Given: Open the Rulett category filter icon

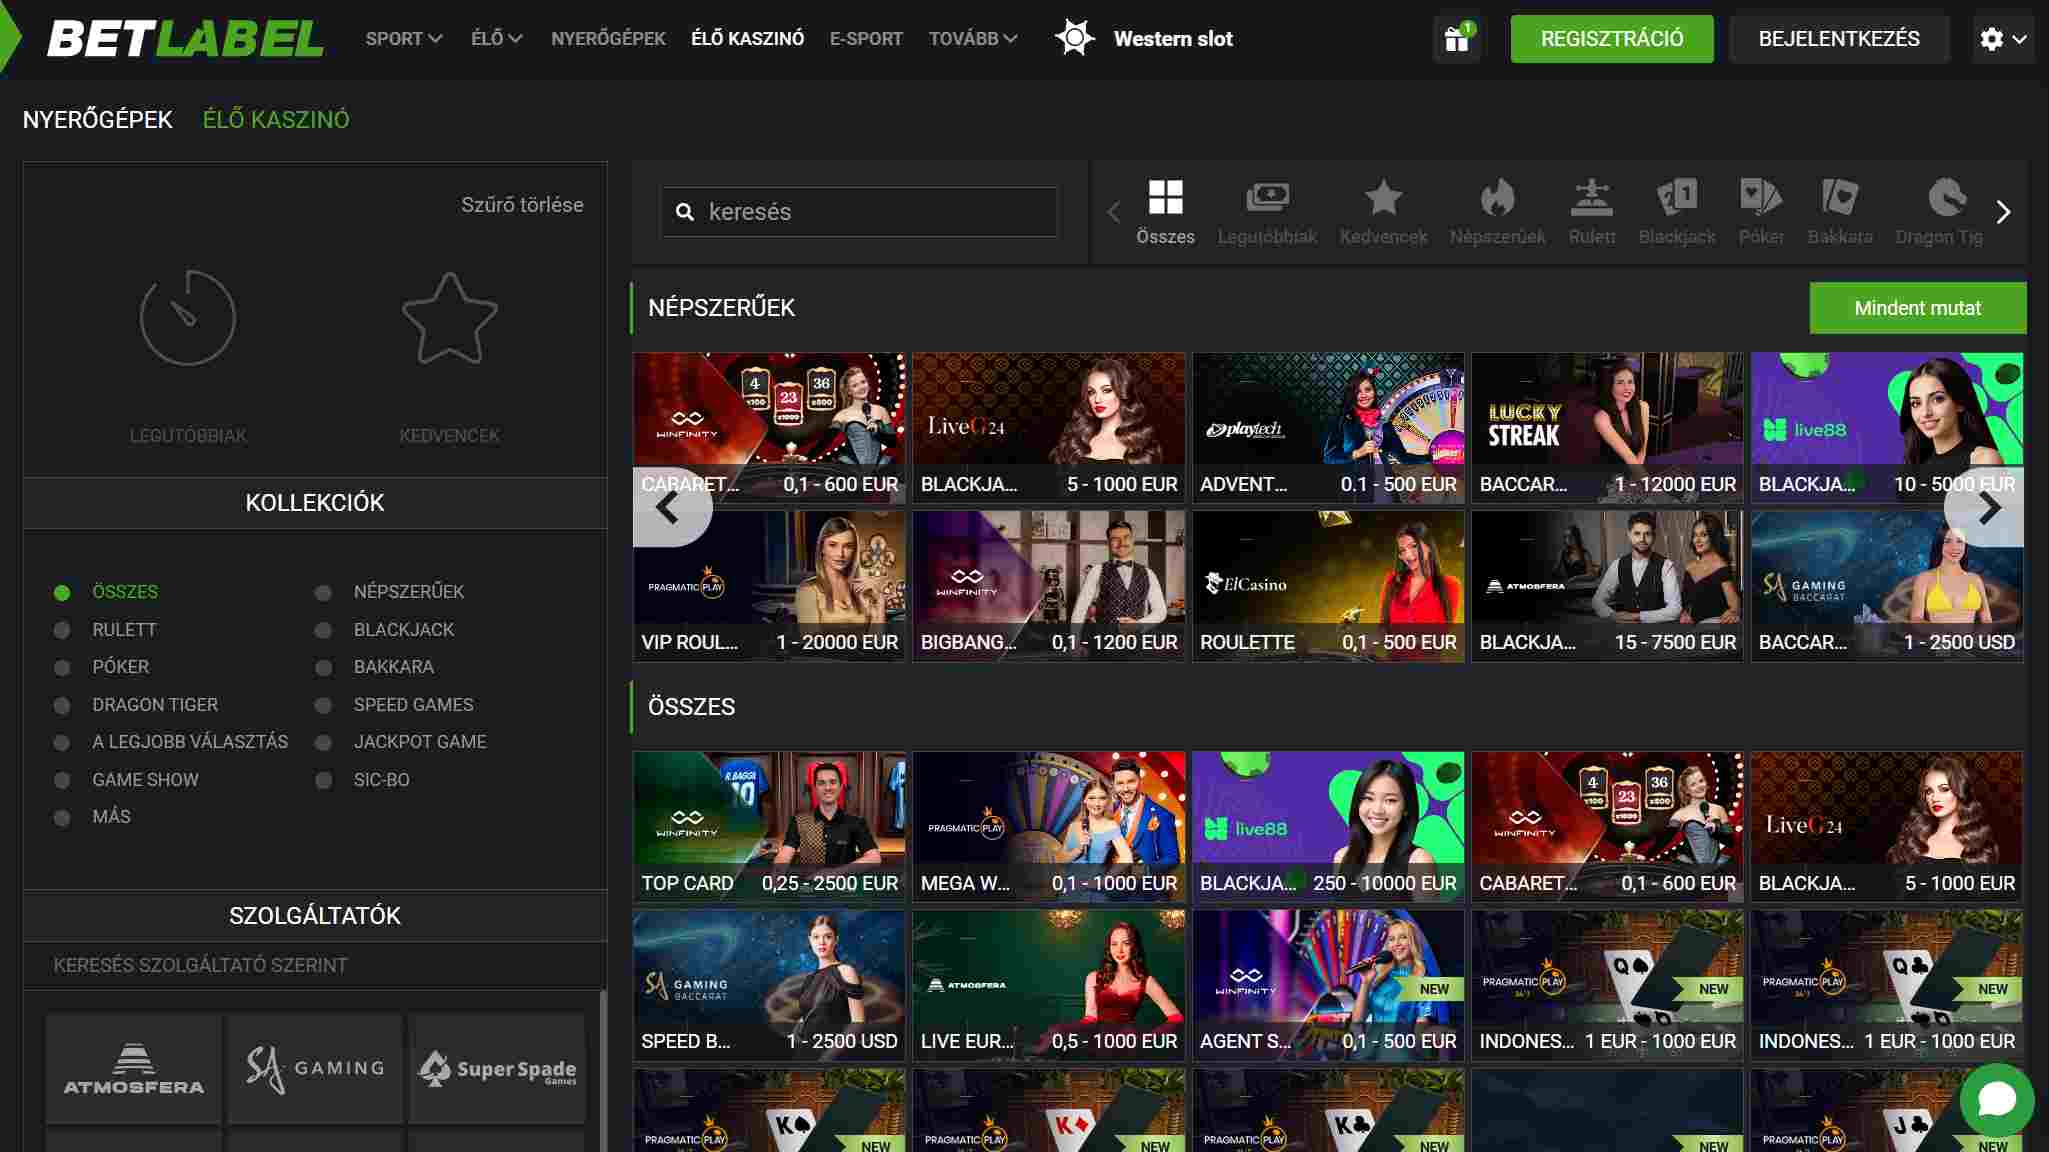Looking at the screenshot, I should point(1592,198).
